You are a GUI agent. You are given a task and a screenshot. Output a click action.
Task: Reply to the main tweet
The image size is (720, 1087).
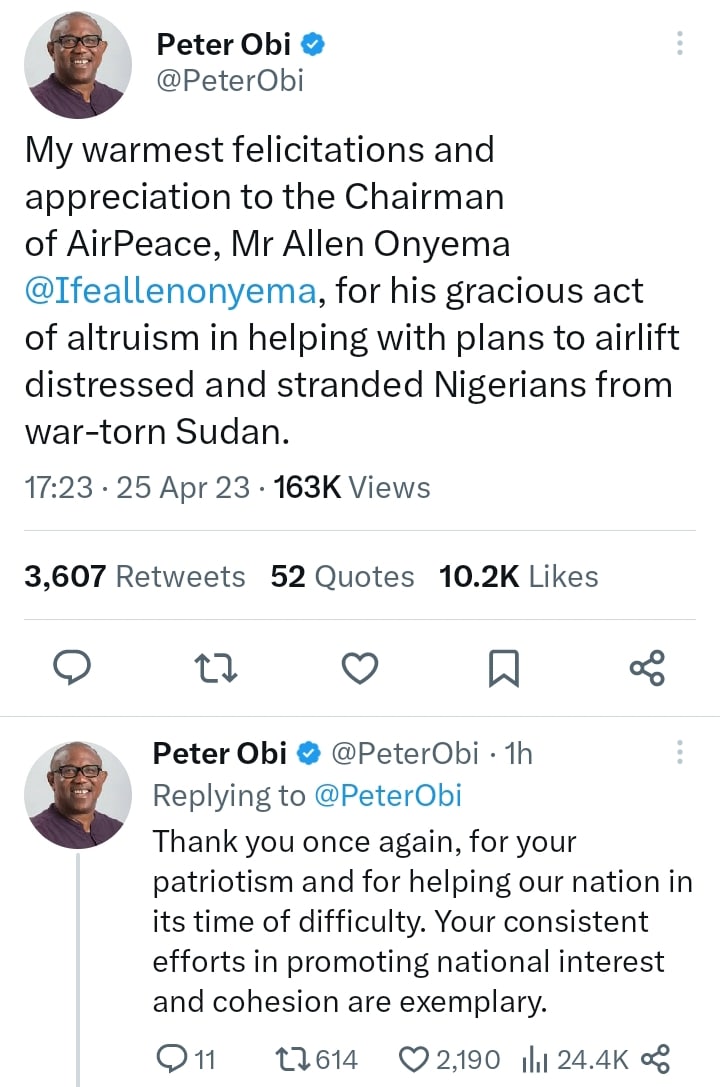[71, 668]
